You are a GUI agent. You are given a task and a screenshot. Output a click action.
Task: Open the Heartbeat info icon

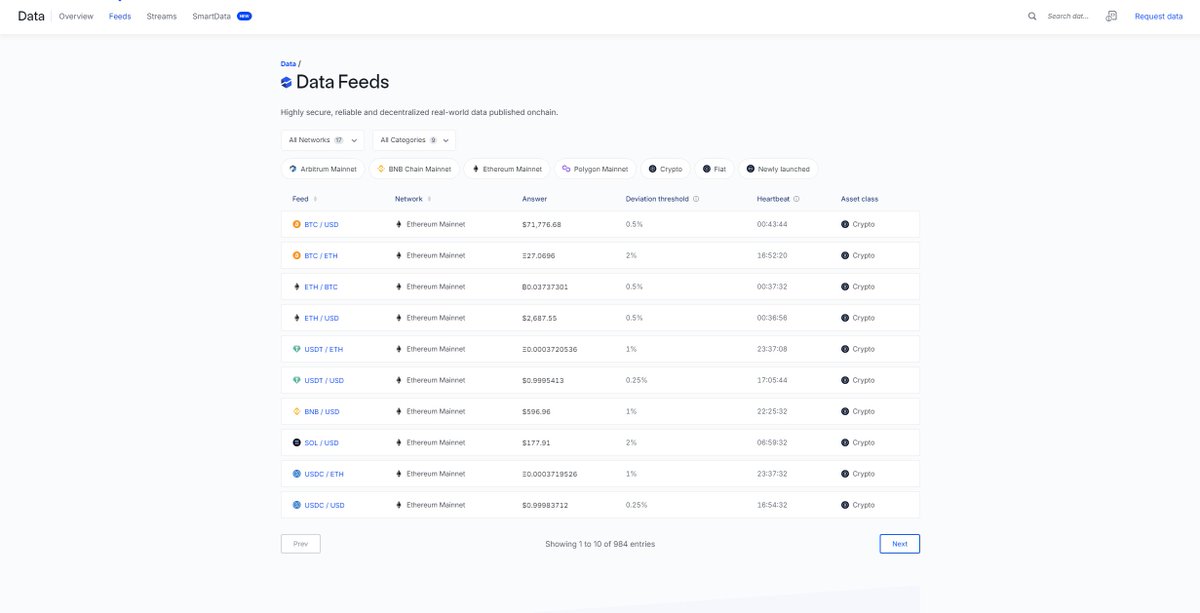click(796, 199)
